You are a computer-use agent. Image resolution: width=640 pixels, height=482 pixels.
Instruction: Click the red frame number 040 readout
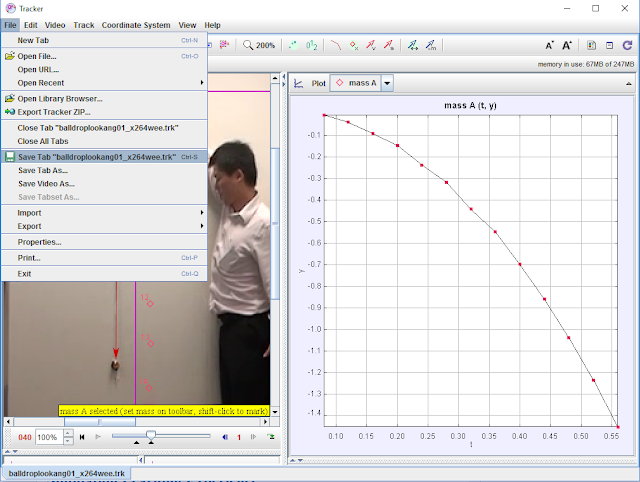25,438
